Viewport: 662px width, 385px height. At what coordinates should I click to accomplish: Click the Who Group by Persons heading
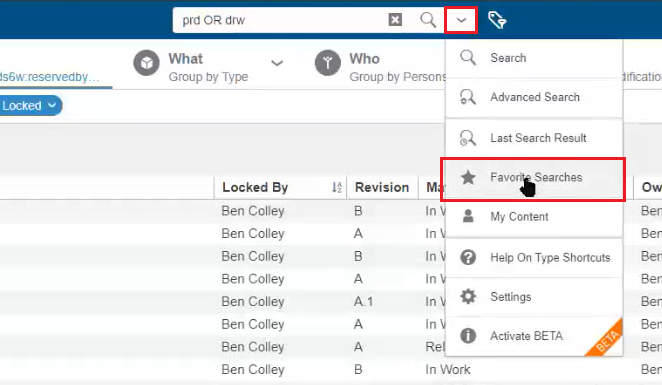tap(398, 68)
